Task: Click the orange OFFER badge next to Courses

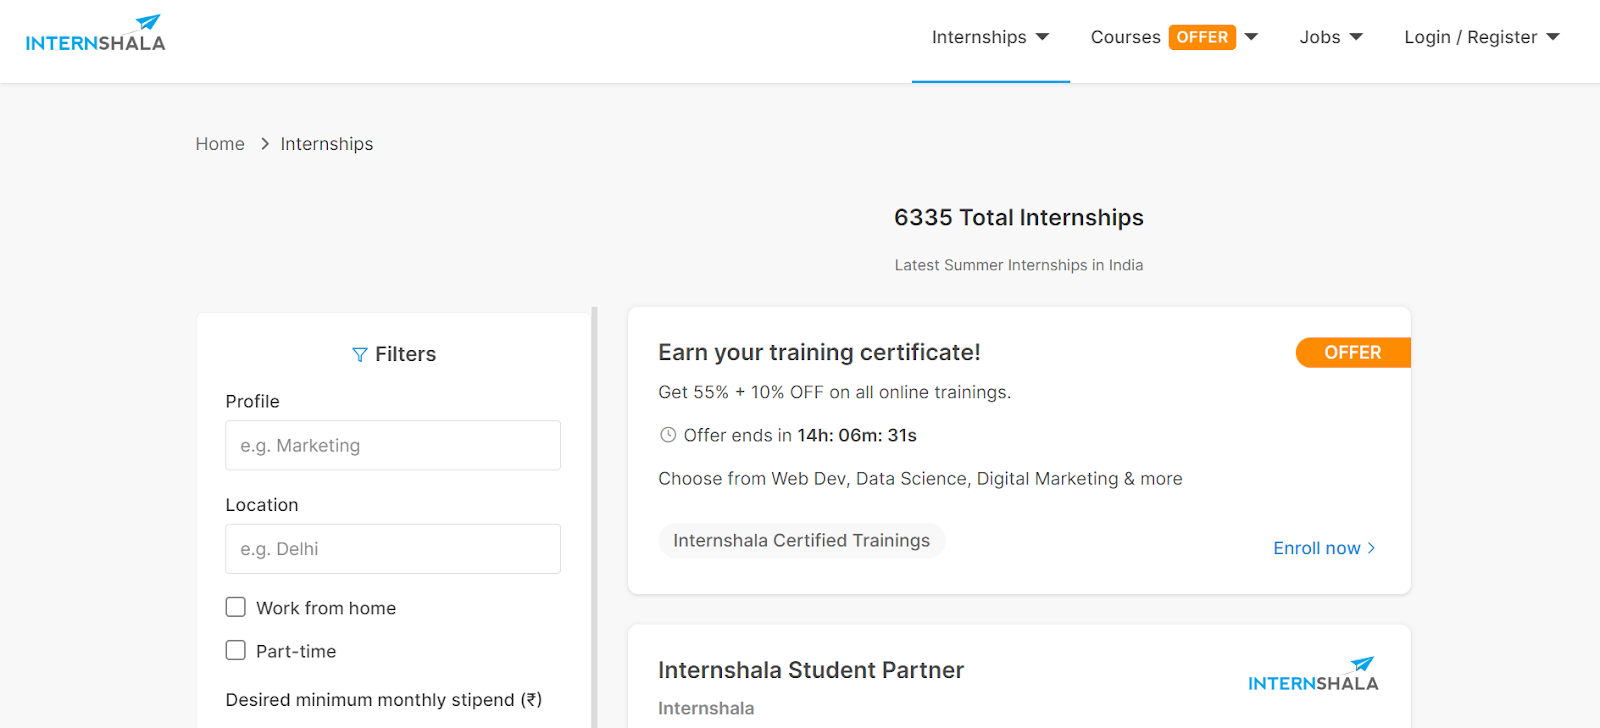Action: pos(1202,37)
